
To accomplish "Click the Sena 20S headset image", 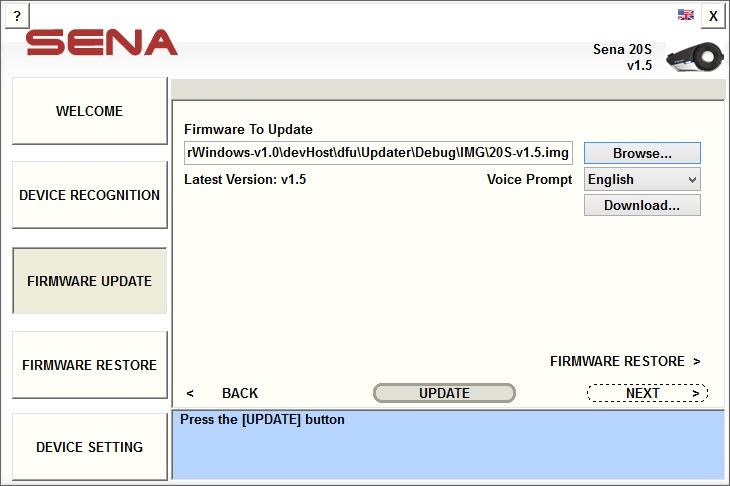I will click(695, 57).
